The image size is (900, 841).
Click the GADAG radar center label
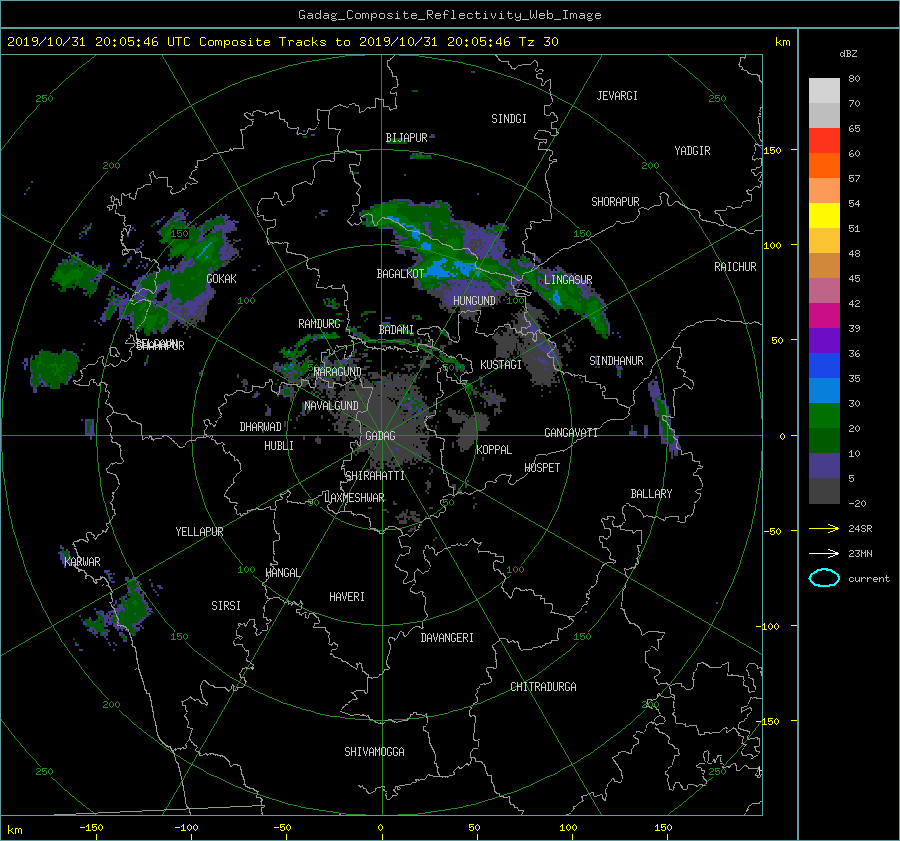pyautogui.click(x=380, y=436)
